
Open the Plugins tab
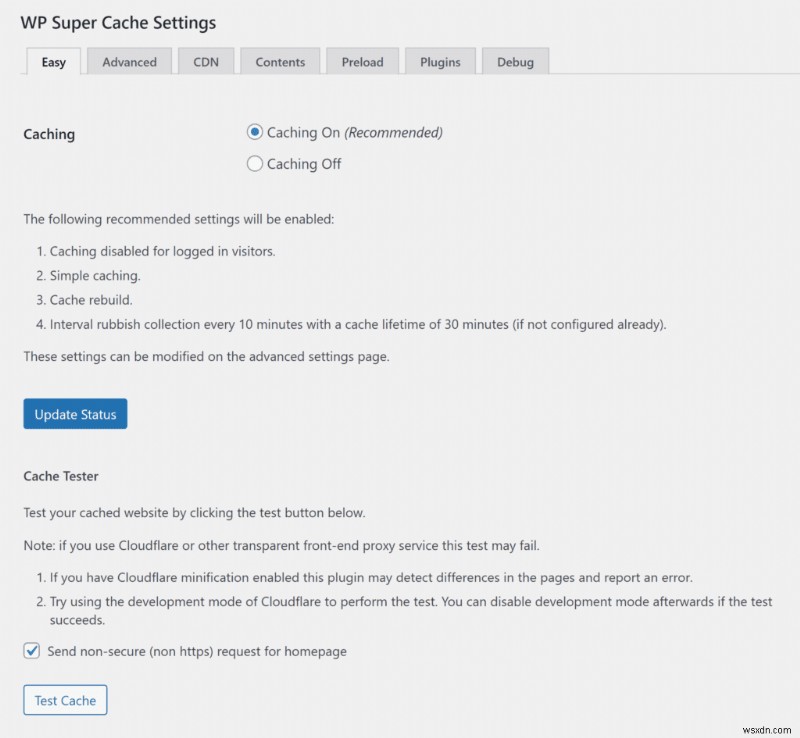440,61
